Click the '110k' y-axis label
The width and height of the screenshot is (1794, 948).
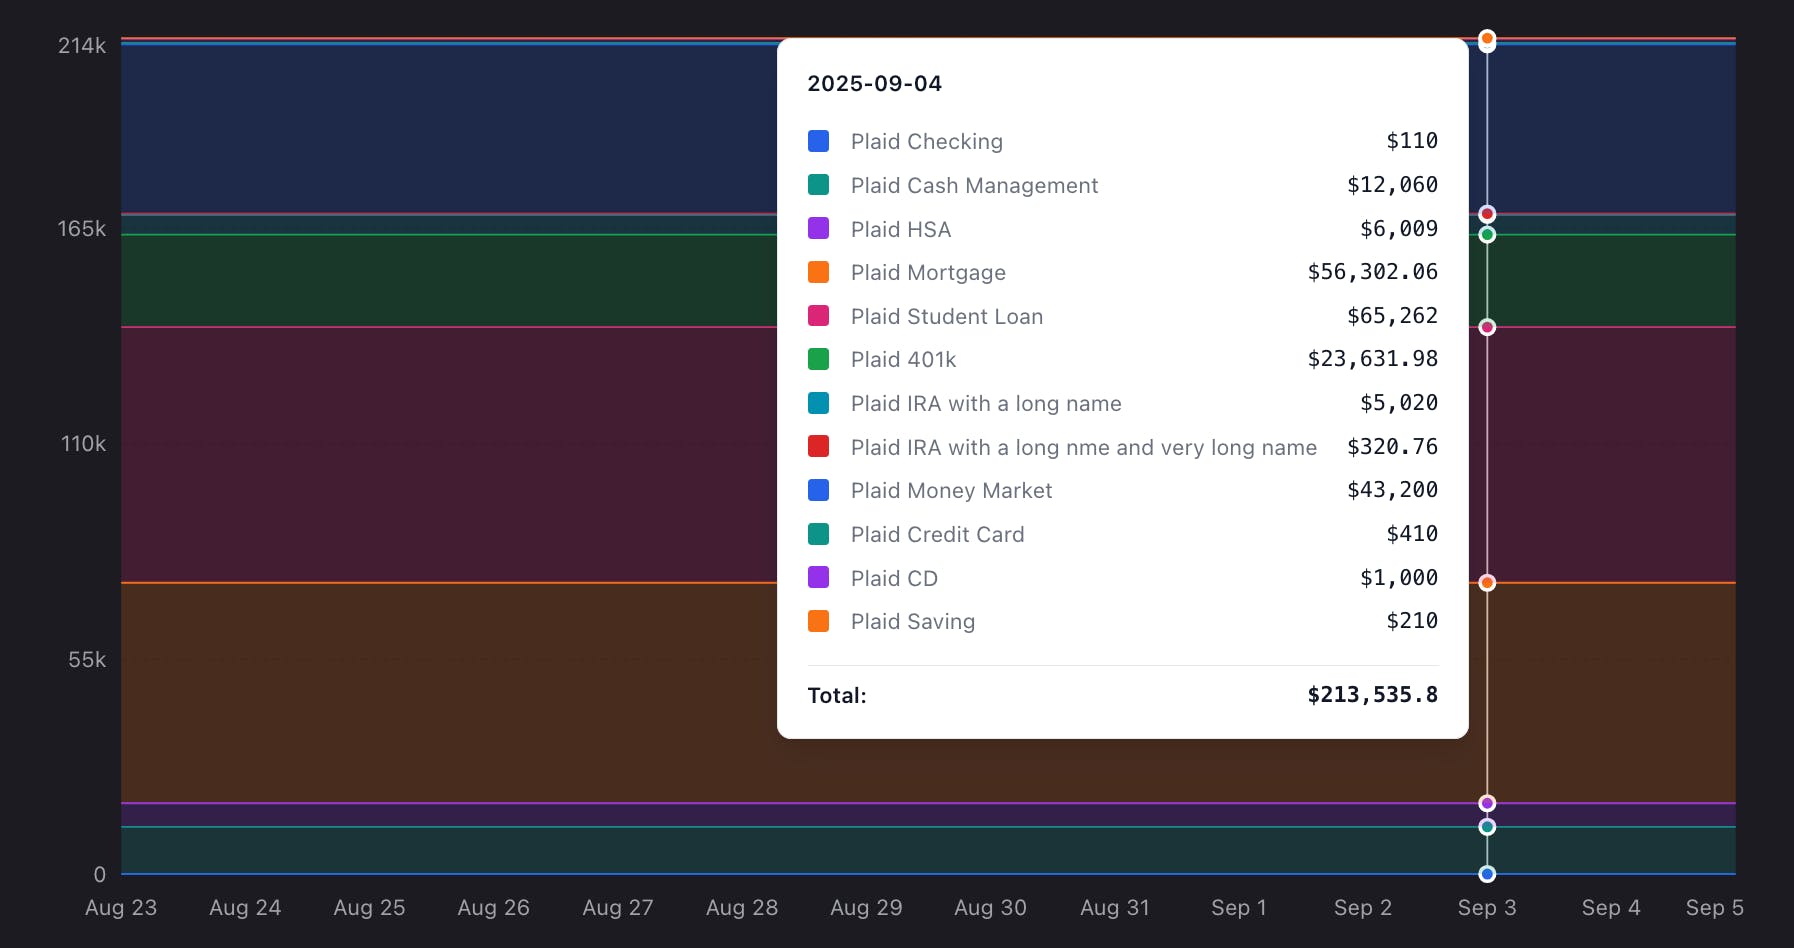tap(83, 444)
